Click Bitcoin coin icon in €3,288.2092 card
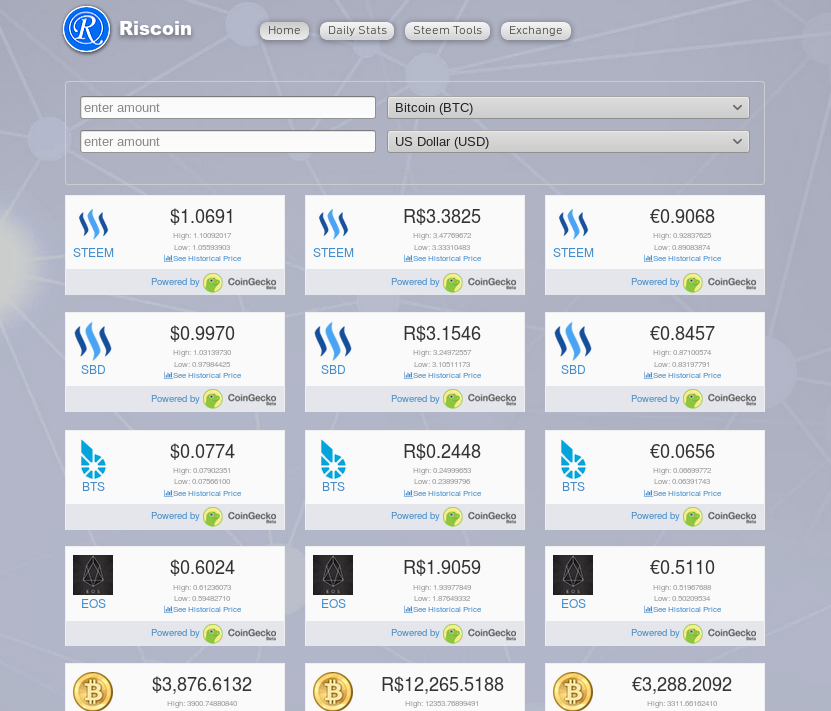 (x=573, y=691)
